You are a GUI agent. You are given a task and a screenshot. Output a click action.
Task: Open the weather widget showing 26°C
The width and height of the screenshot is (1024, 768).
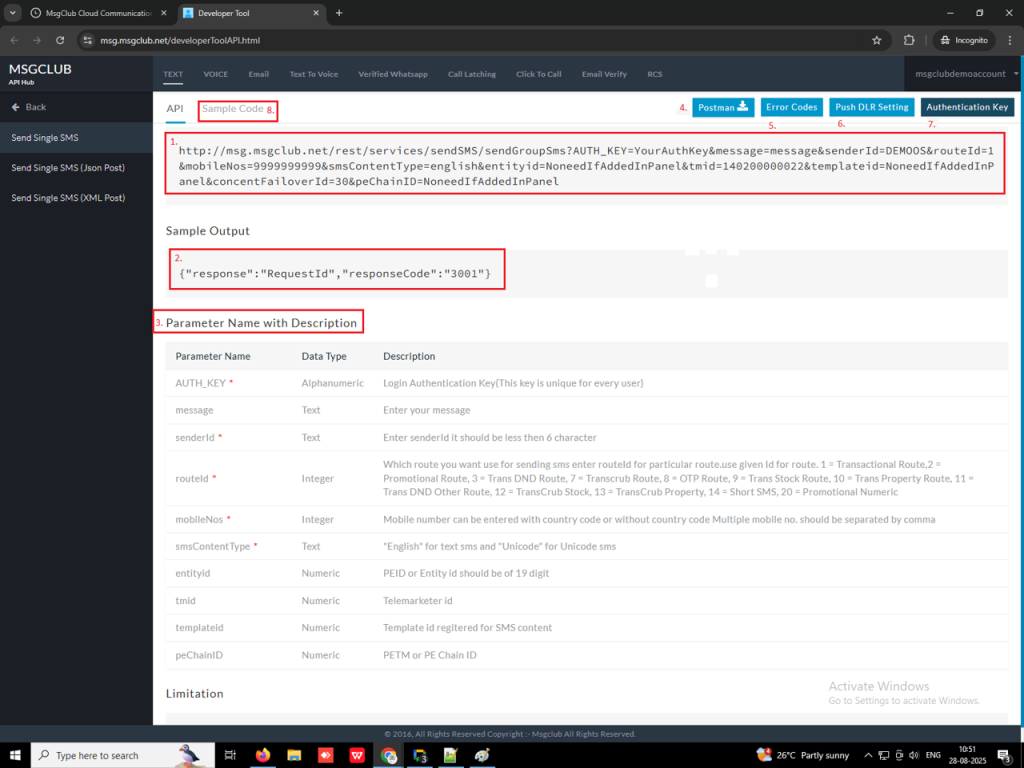[x=803, y=756]
